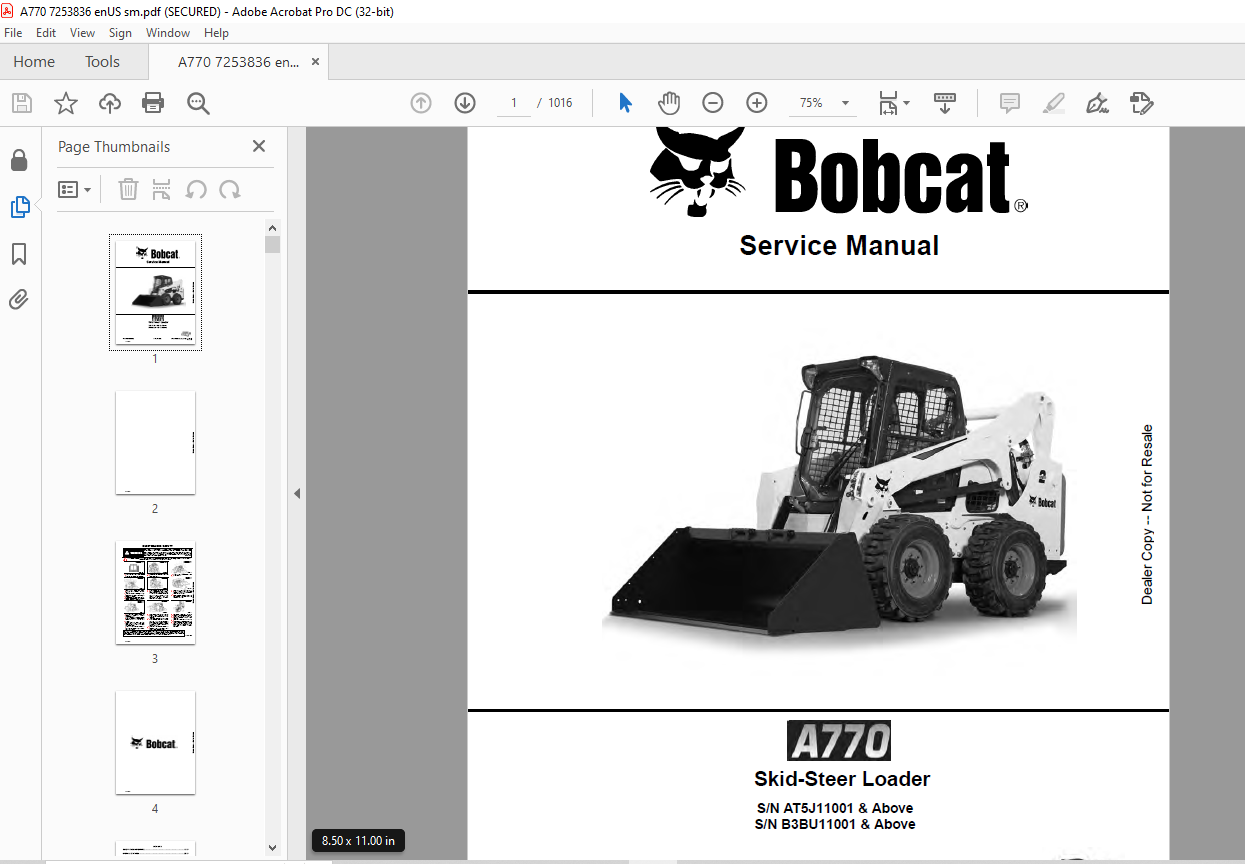Screen dimensions: 1245x864
Task: Close the A770 document tab
Action: [316, 62]
